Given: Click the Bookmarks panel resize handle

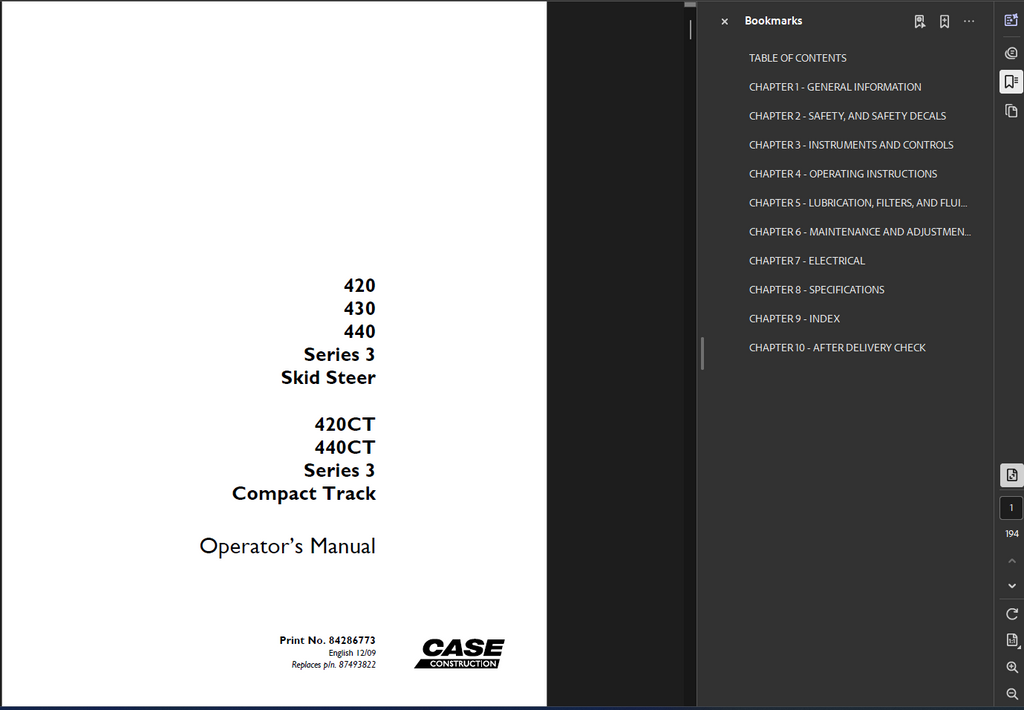Looking at the screenshot, I should point(702,353).
